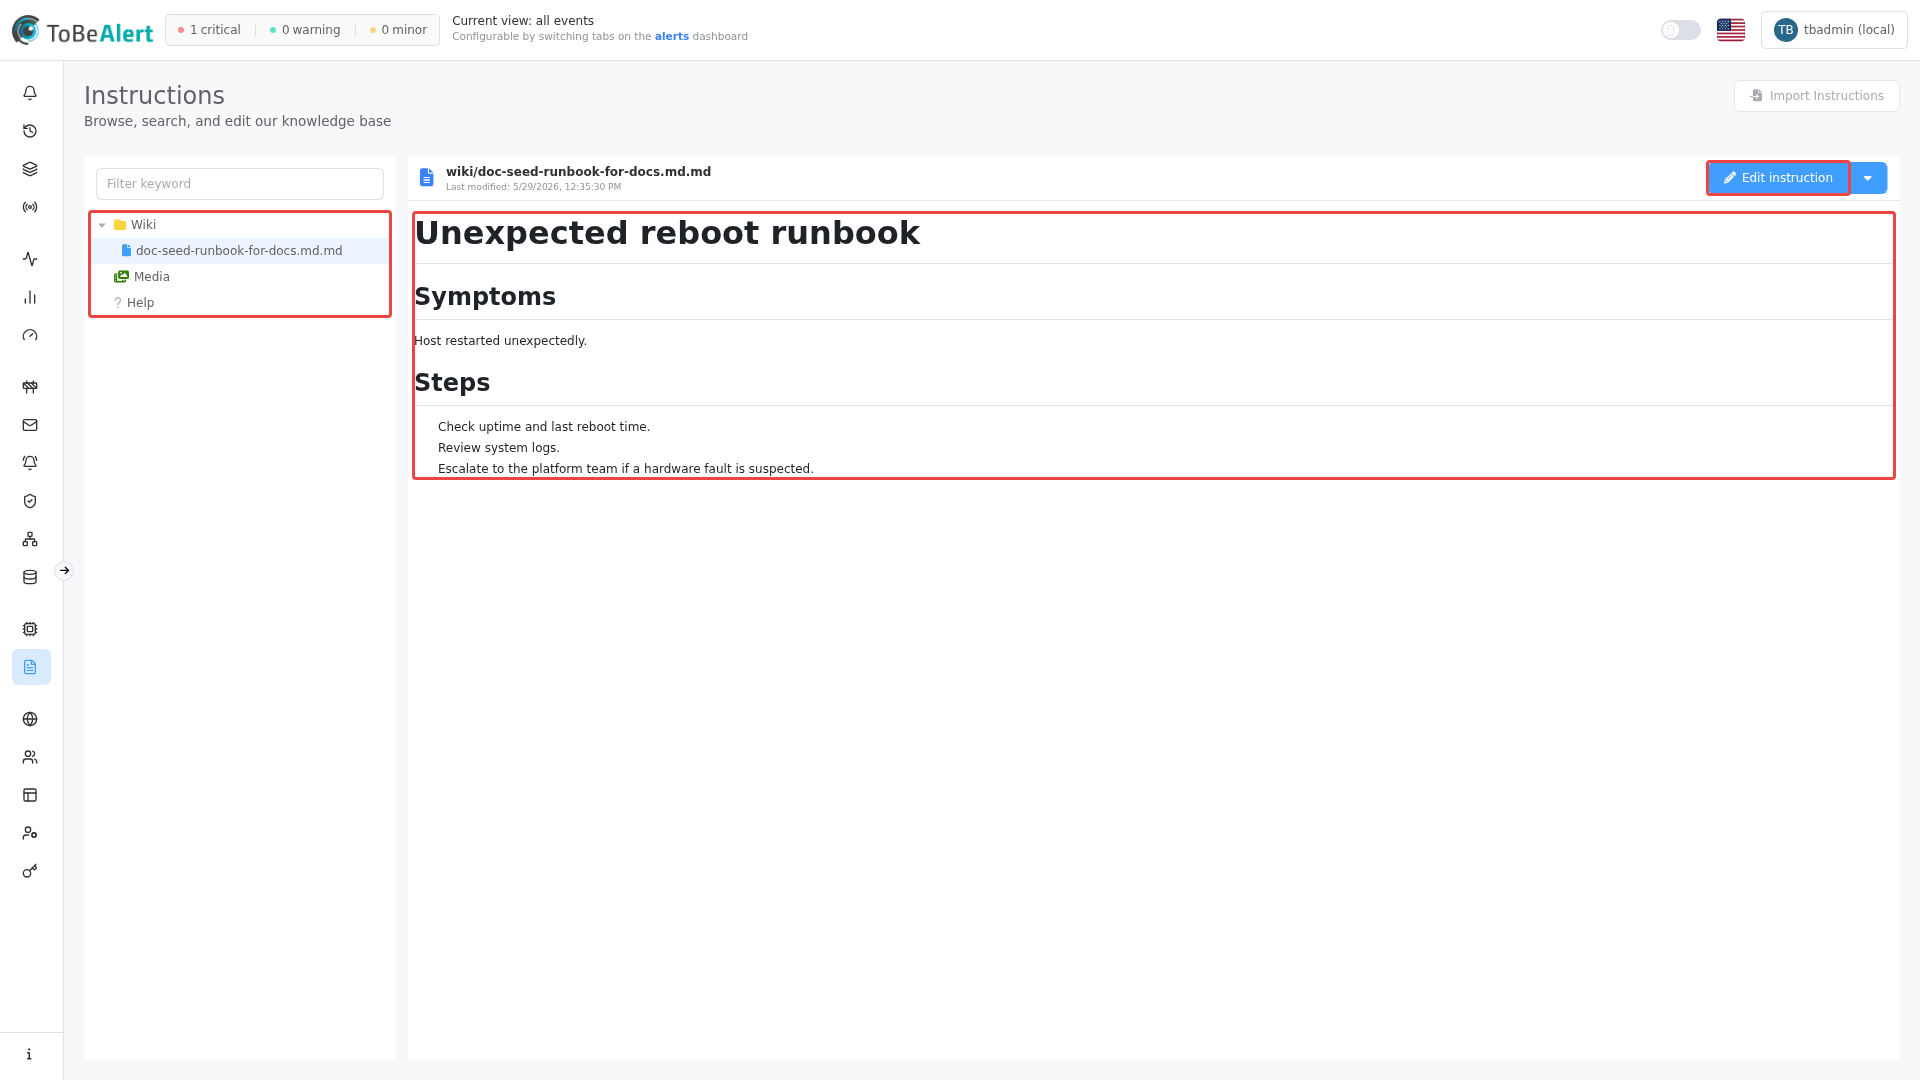Viewport: 1920px width, 1080px height.
Task: Open the users group sidebar icon
Action: tap(30, 757)
